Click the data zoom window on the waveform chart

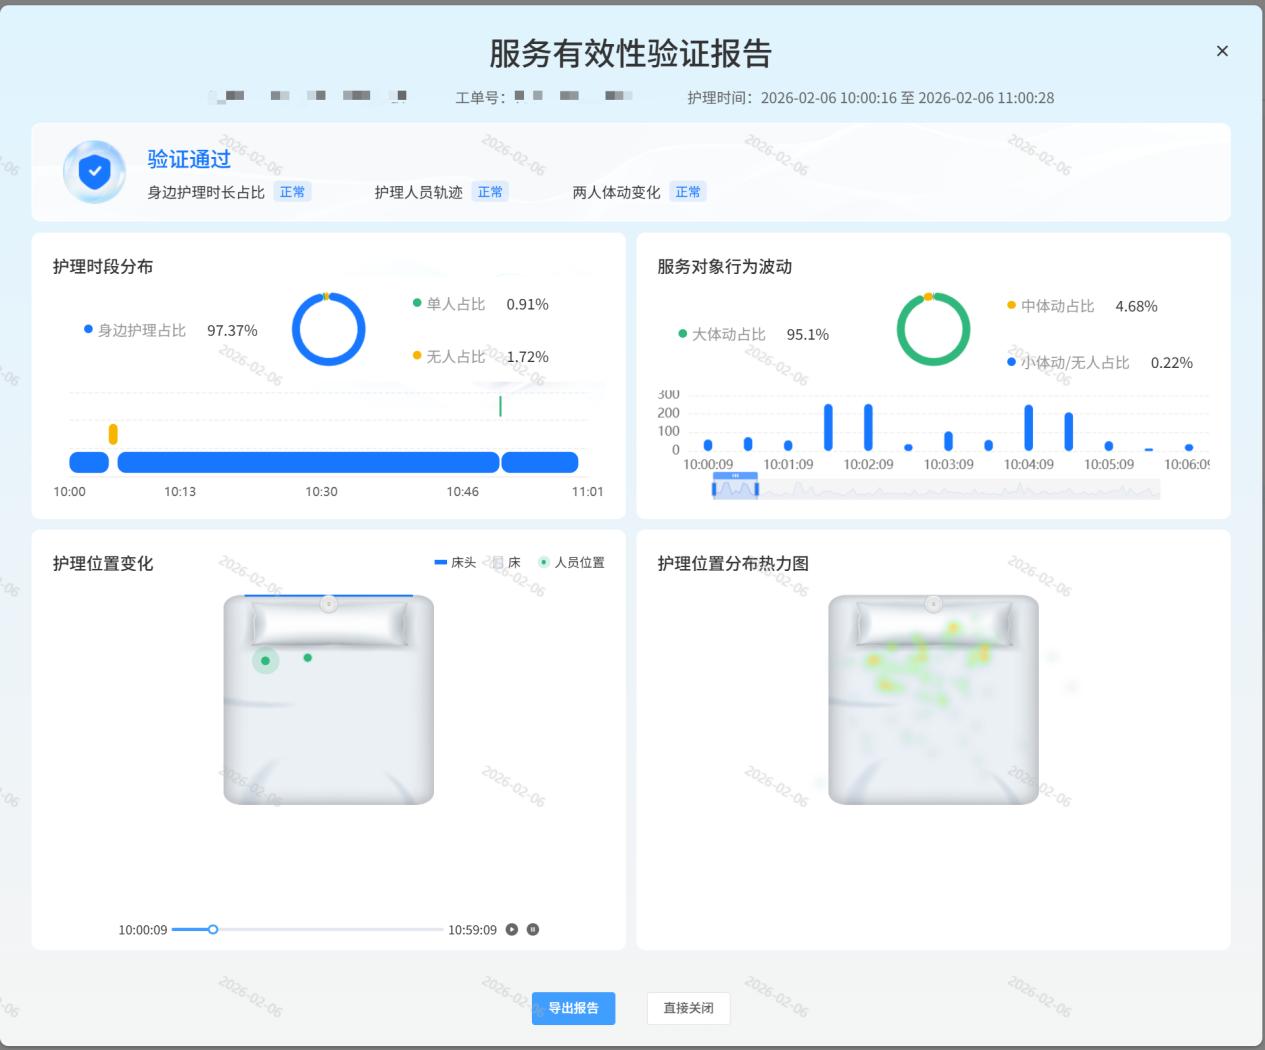coord(735,487)
